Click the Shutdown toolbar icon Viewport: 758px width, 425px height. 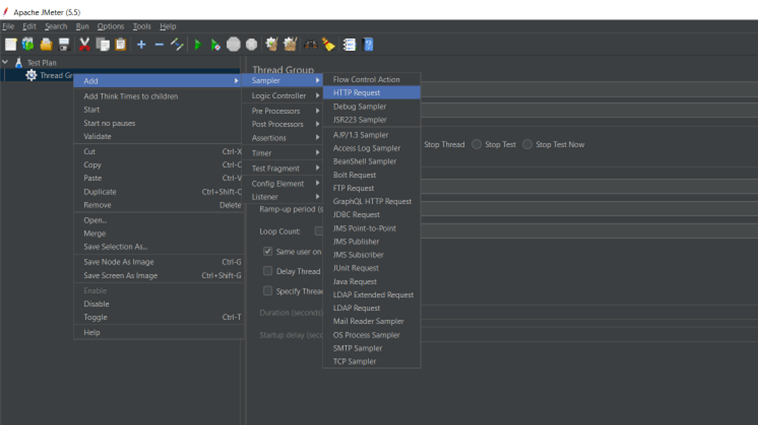251,44
